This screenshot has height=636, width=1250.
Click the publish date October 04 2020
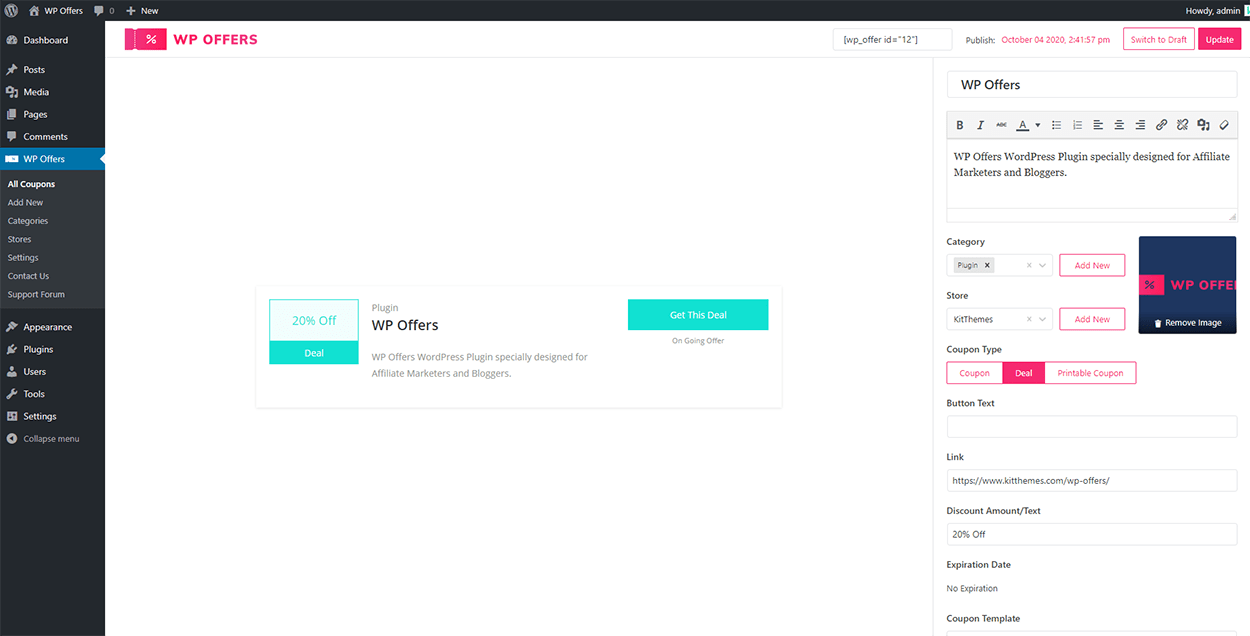[1055, 40]
